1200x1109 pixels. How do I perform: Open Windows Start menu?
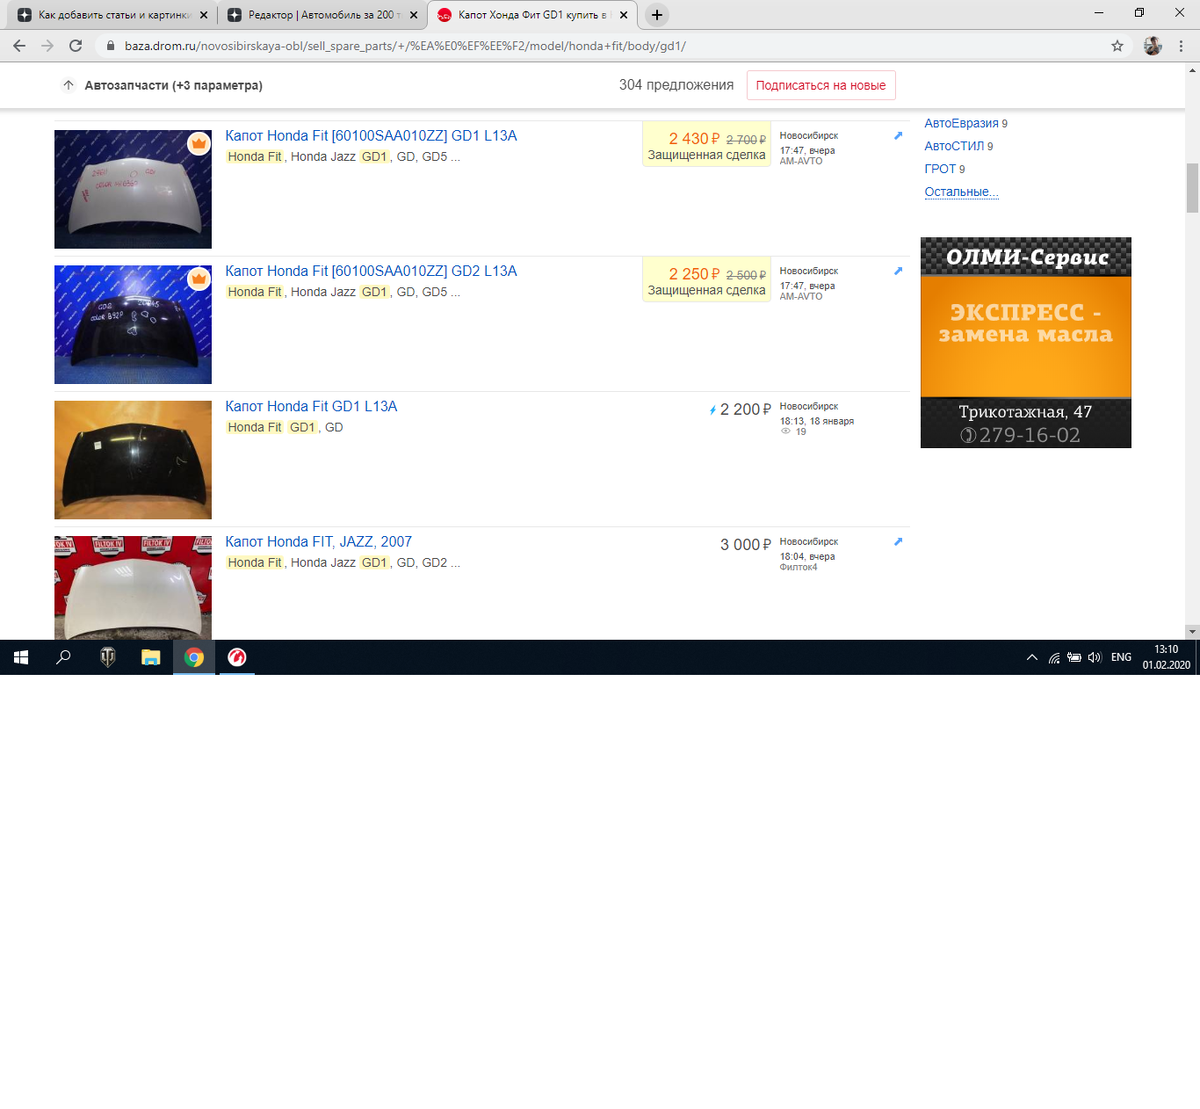21,657
